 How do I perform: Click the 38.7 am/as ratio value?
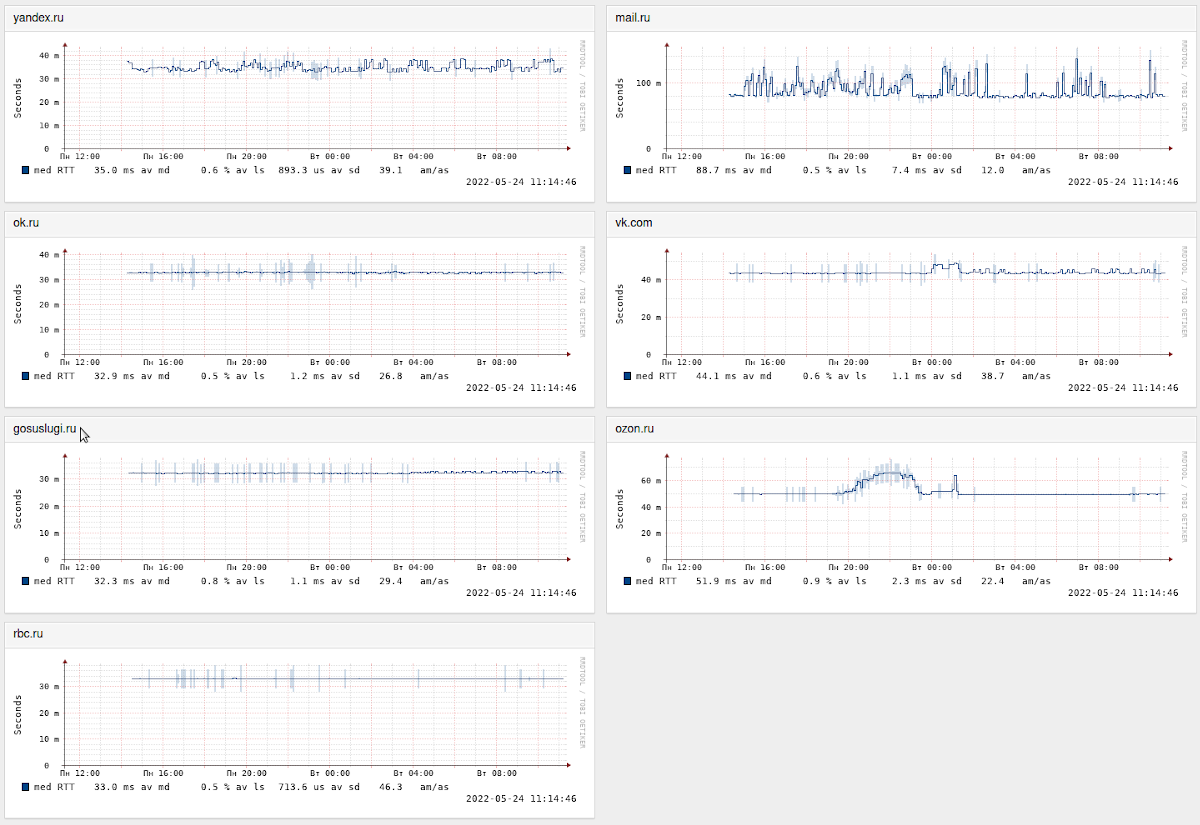[992, 376]
